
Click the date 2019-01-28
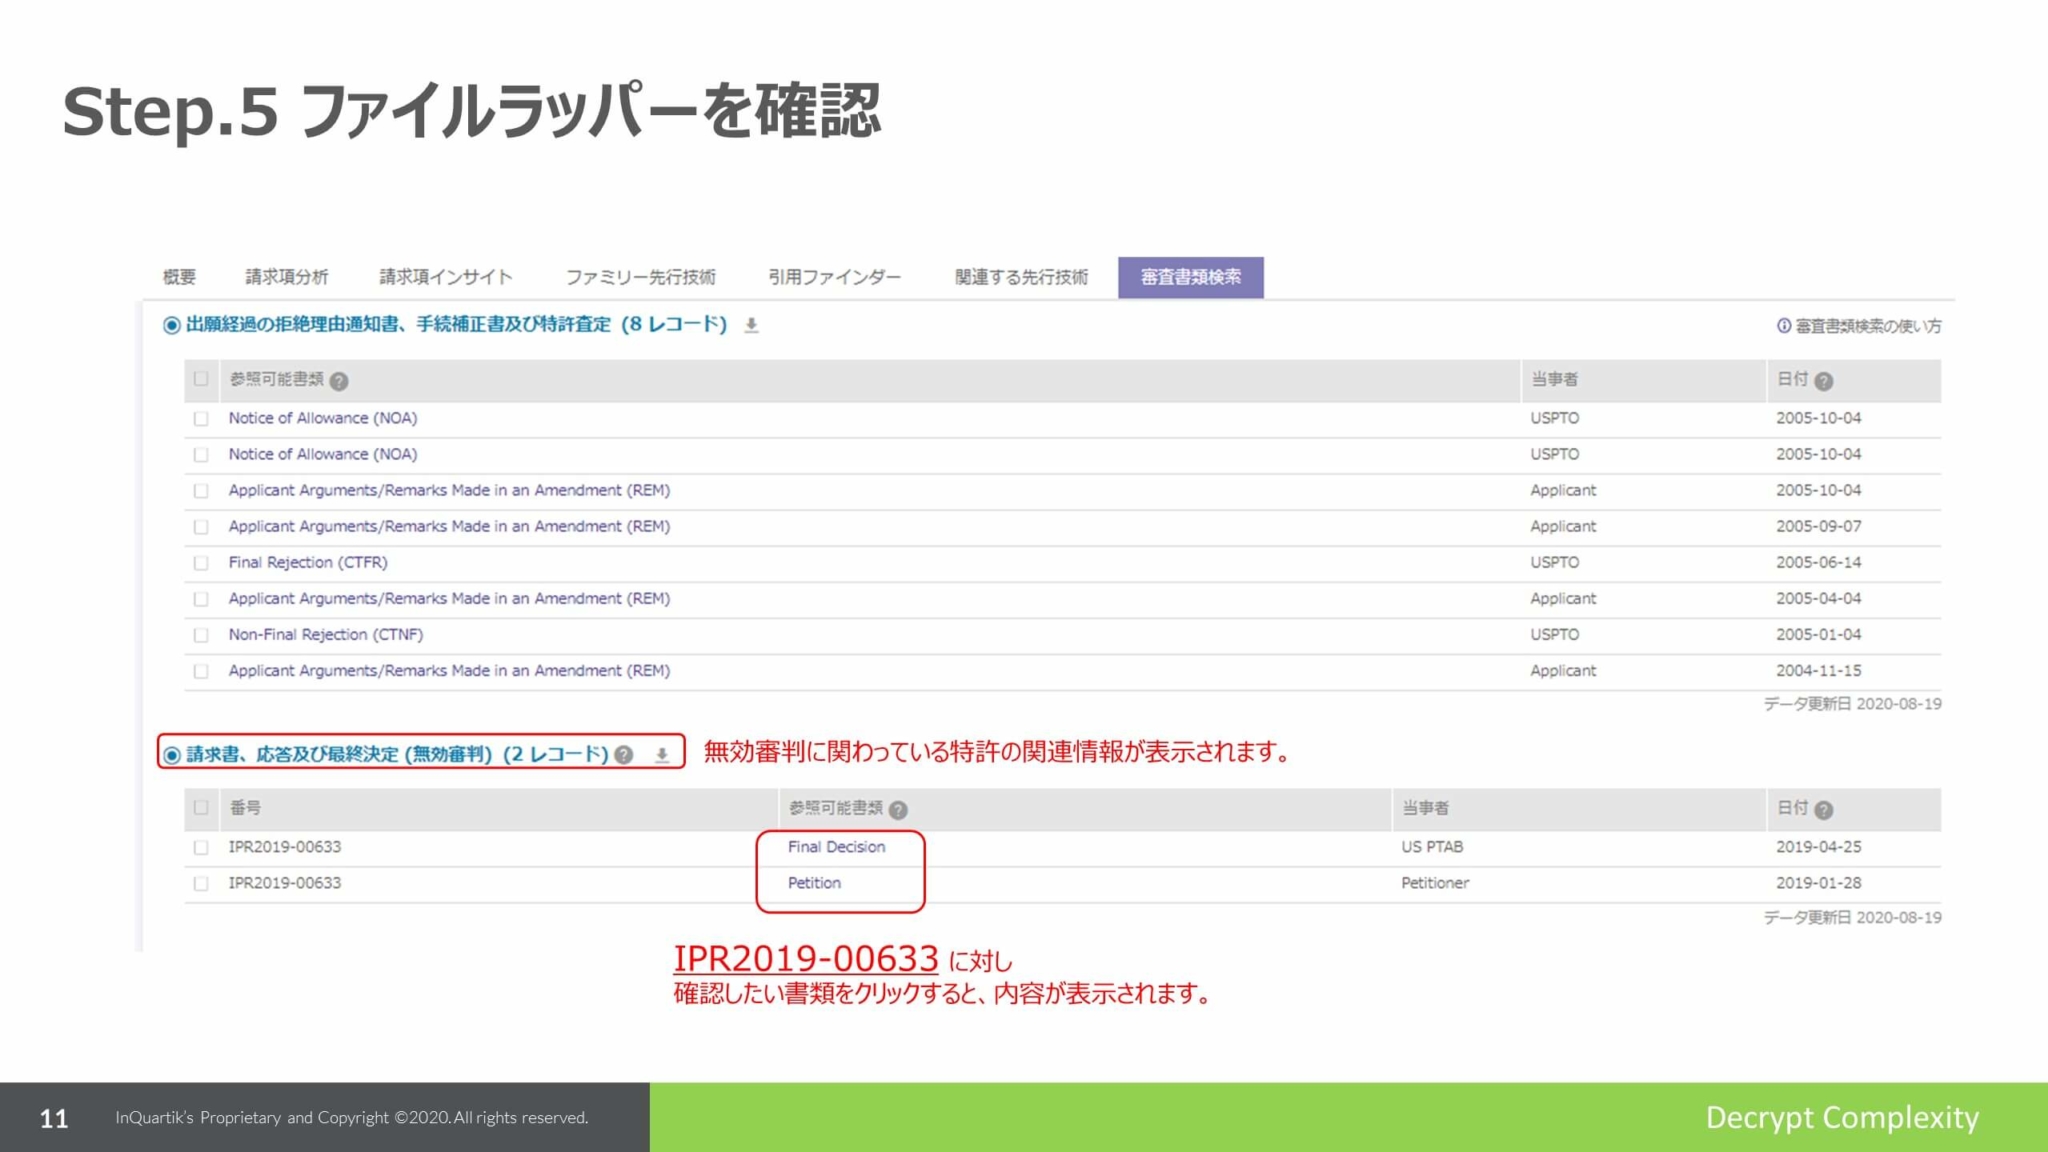pyautogui.click(x=1818, y=883)
